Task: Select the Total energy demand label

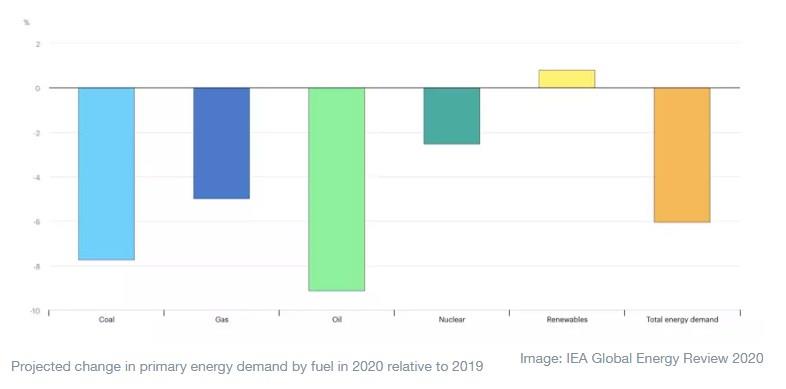Action: pos(682,319)
